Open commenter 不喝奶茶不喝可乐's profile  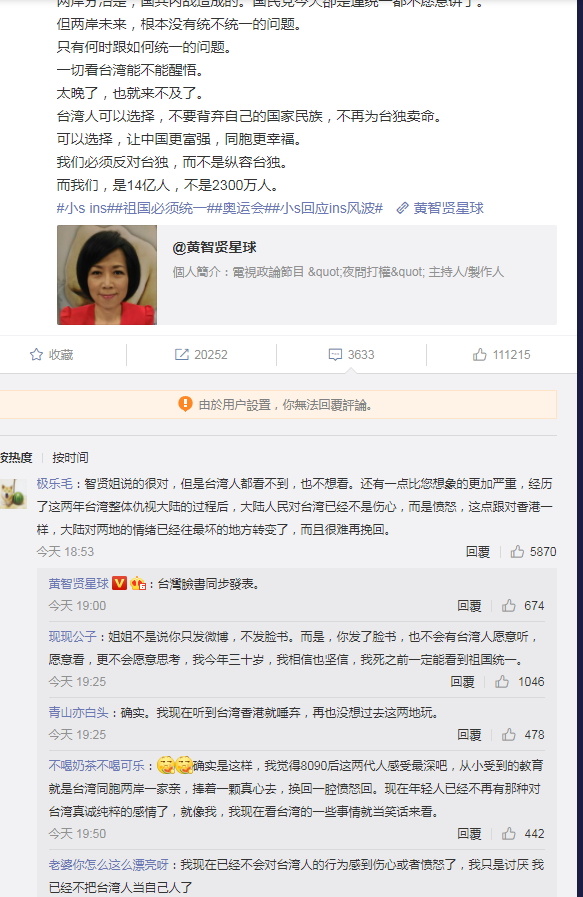point(97,765)
